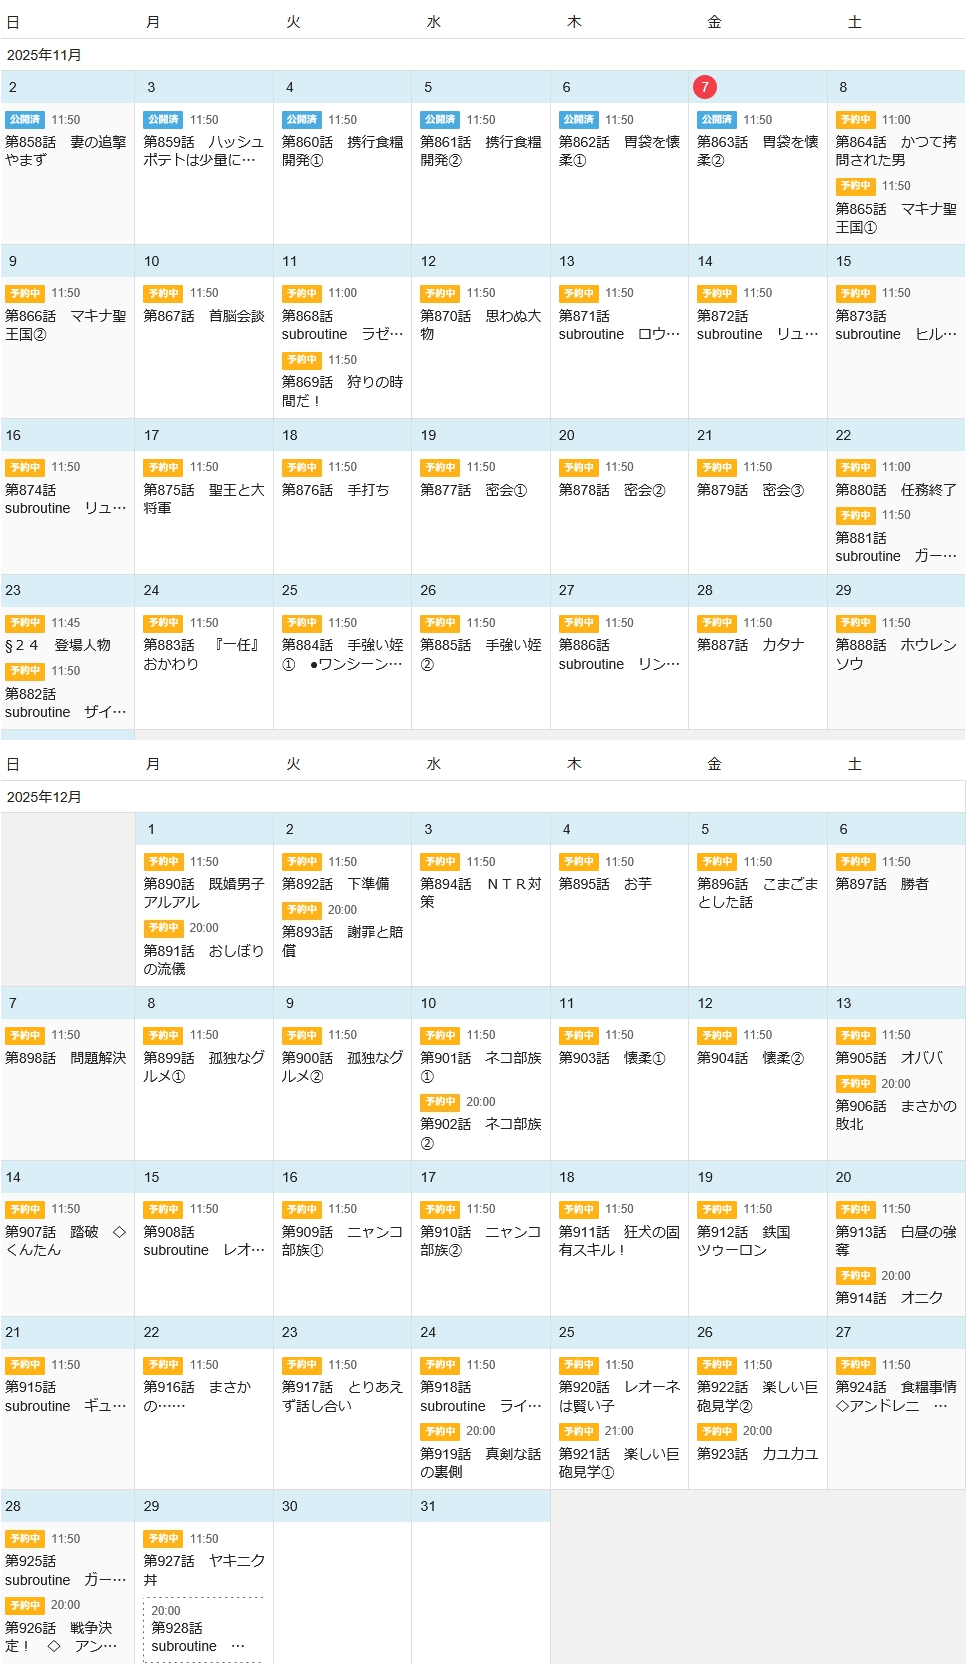Open episode 第867話 首脳会談
The width and height of the screenshot is (966, 1667).
(x=204, y=316)
